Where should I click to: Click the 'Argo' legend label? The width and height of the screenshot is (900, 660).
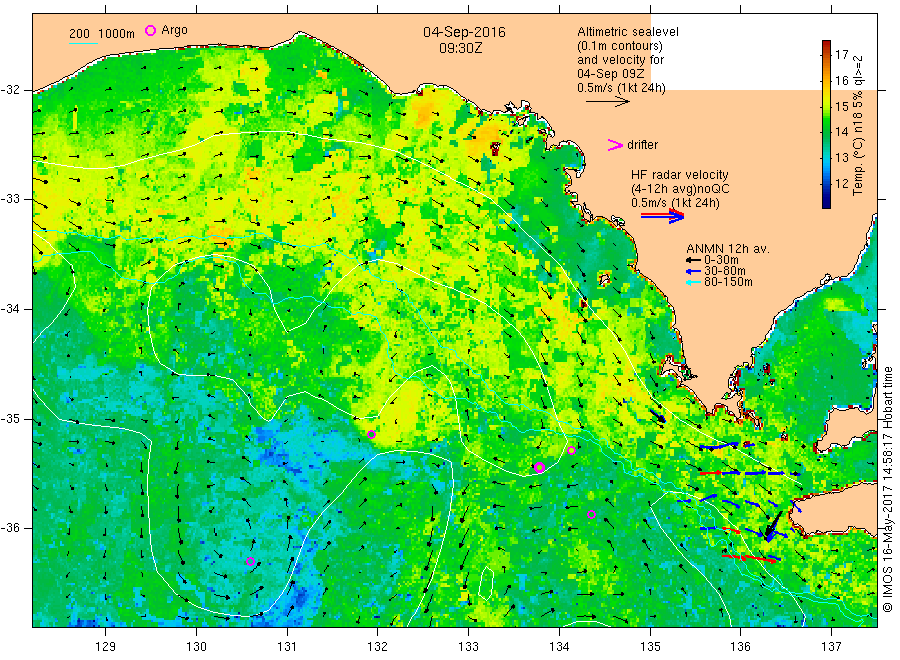174,30
